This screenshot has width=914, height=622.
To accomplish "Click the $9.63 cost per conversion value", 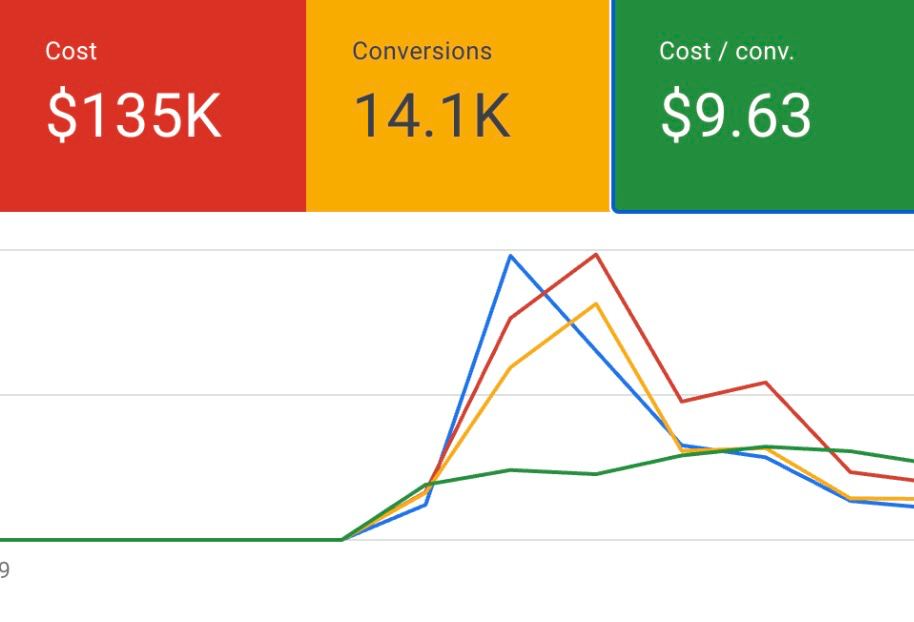I will coord(735,115).
